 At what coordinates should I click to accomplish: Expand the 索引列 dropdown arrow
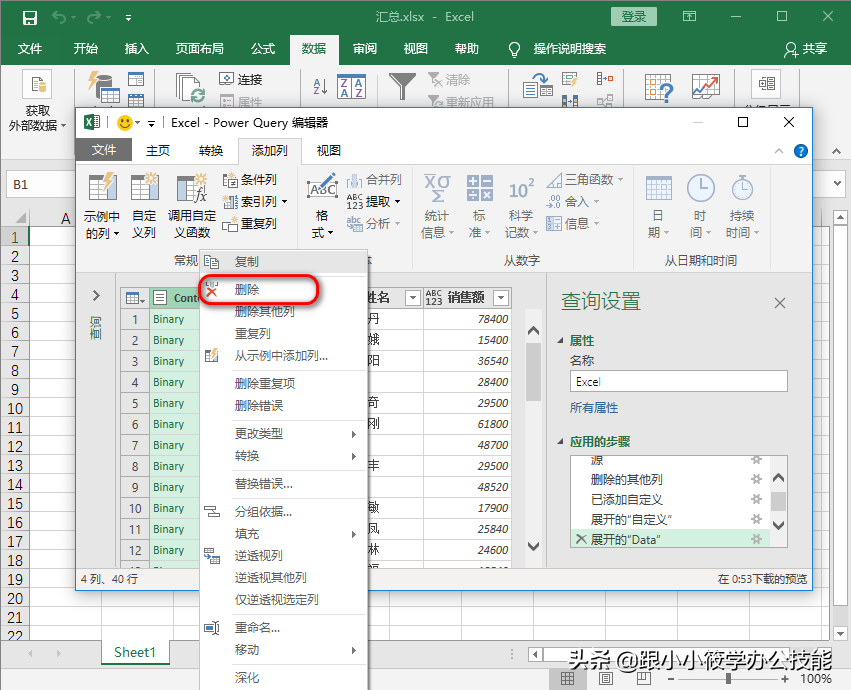pyautogui.click(x=284, y=202)
